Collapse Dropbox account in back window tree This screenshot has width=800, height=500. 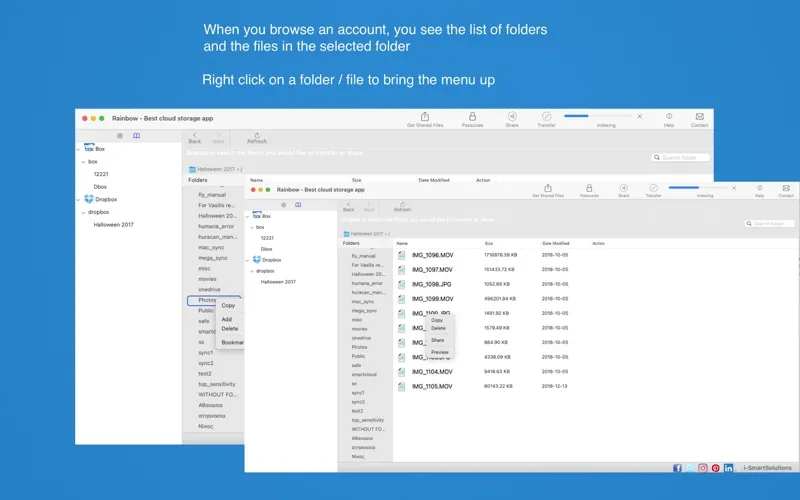click(x=78, y=200)
